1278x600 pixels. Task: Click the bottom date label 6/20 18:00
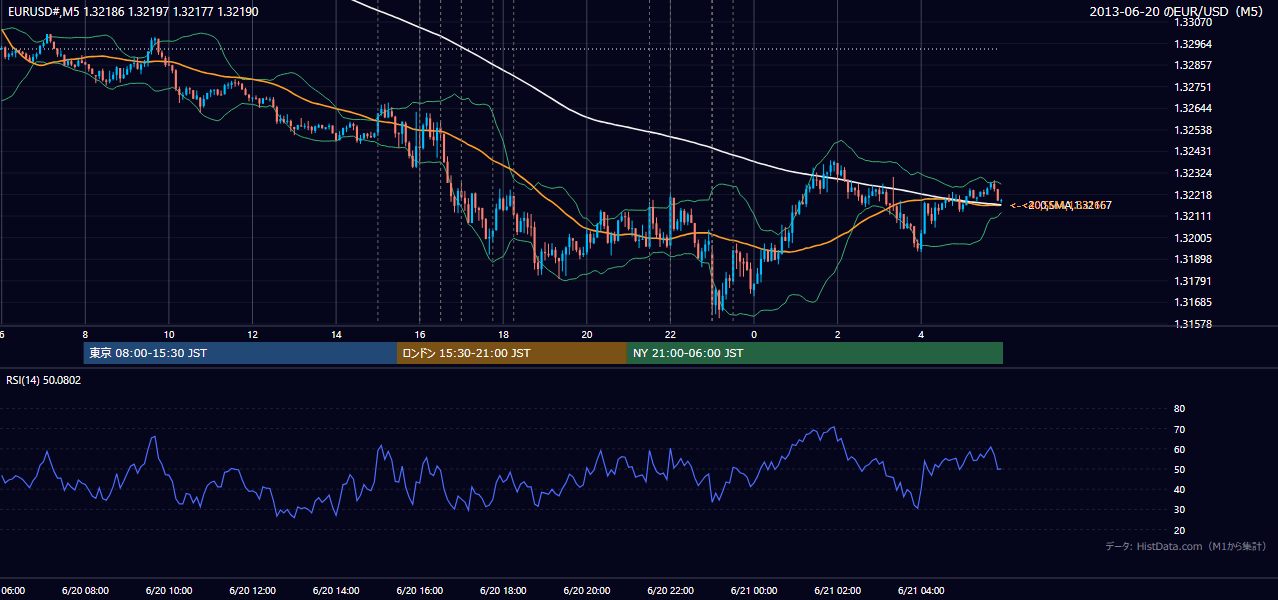503,591
